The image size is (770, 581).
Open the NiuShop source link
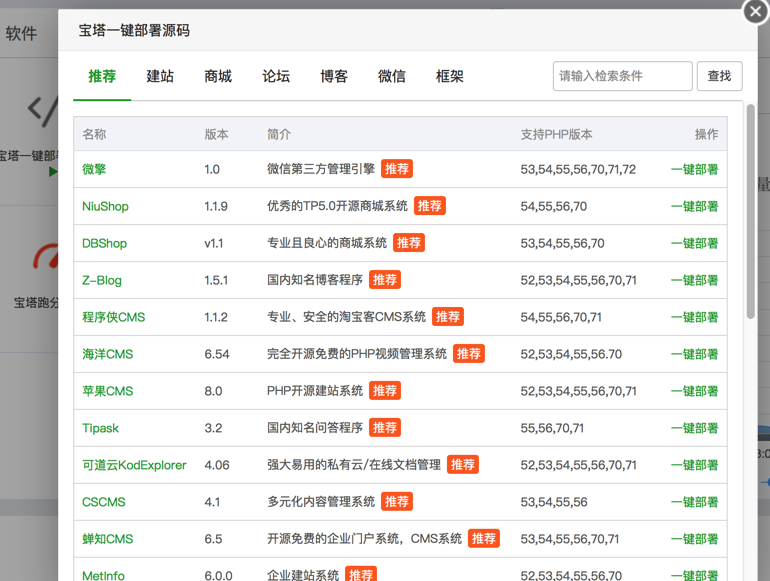pyautogui.click(x=105, y=207)
